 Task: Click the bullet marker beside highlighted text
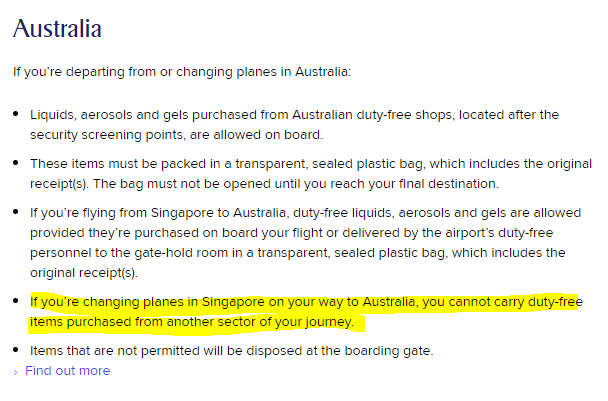coord(16,303)
